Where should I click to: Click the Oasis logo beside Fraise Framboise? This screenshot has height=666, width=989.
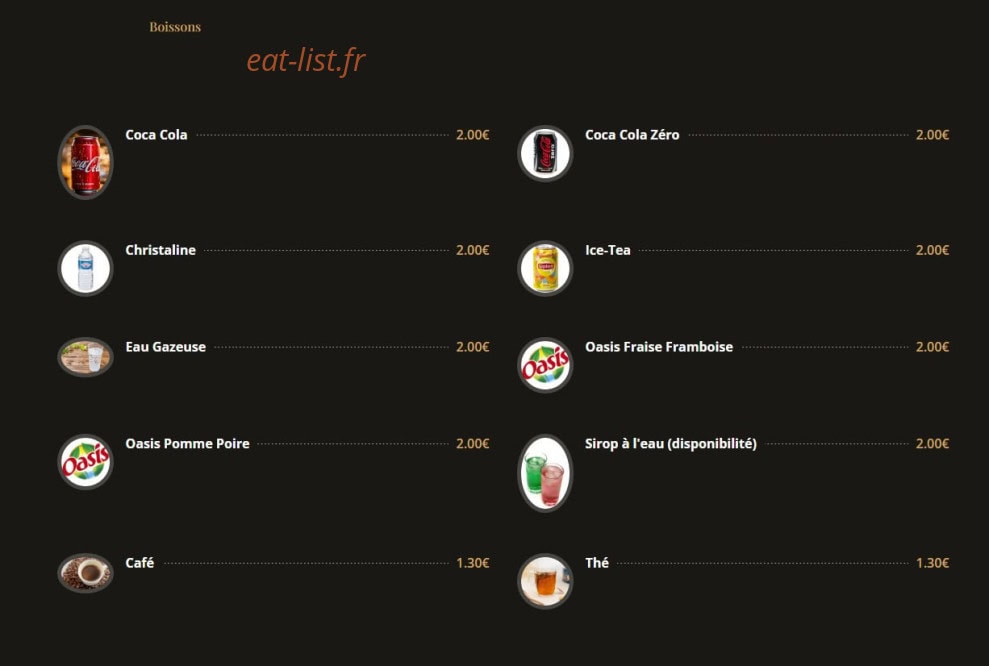coord(545,365)
